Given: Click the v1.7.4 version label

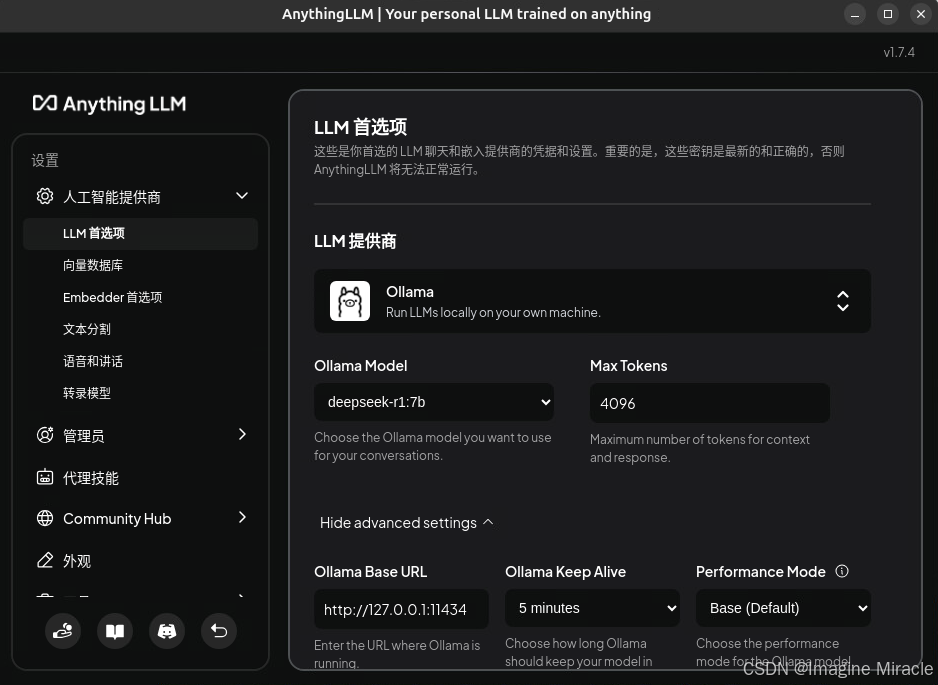Looking at the screenshot, I should point(899,53).
